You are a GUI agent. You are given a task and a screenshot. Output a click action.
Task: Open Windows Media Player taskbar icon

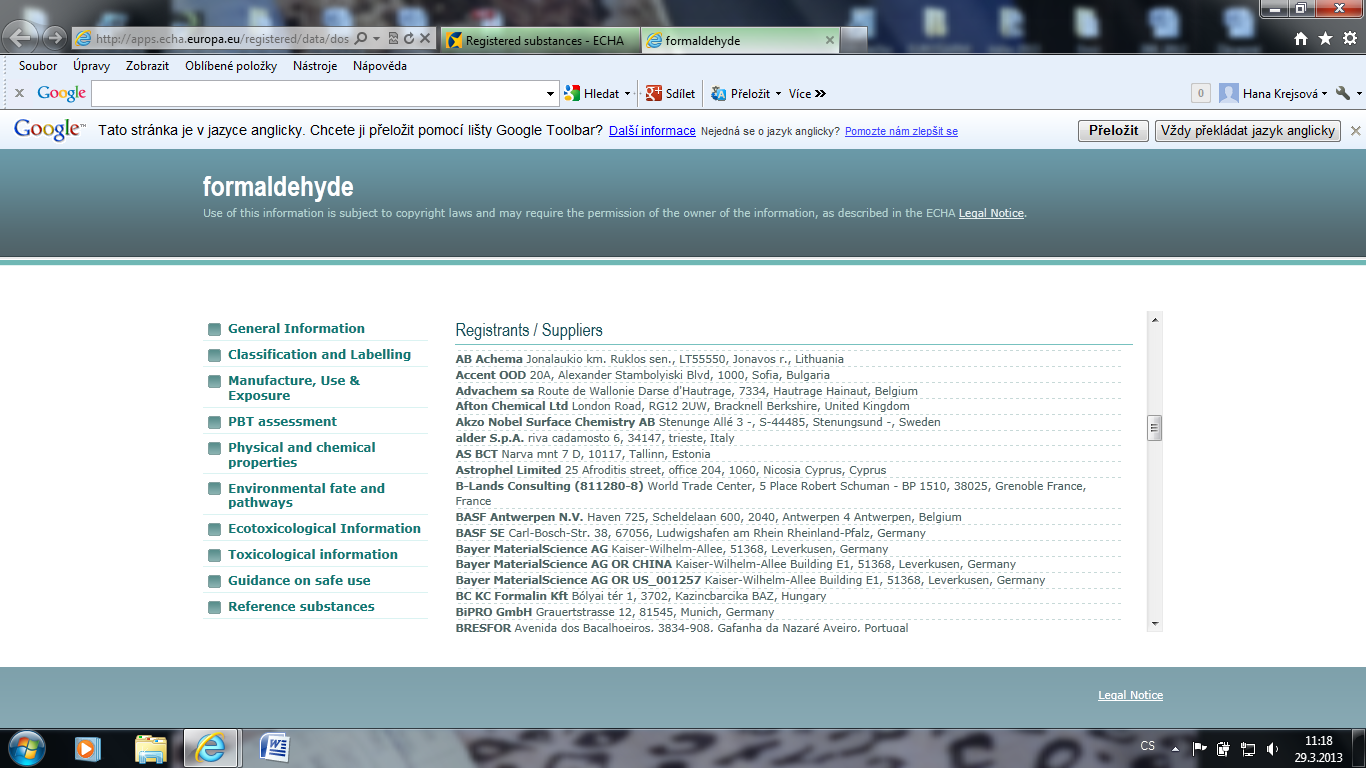88,748
